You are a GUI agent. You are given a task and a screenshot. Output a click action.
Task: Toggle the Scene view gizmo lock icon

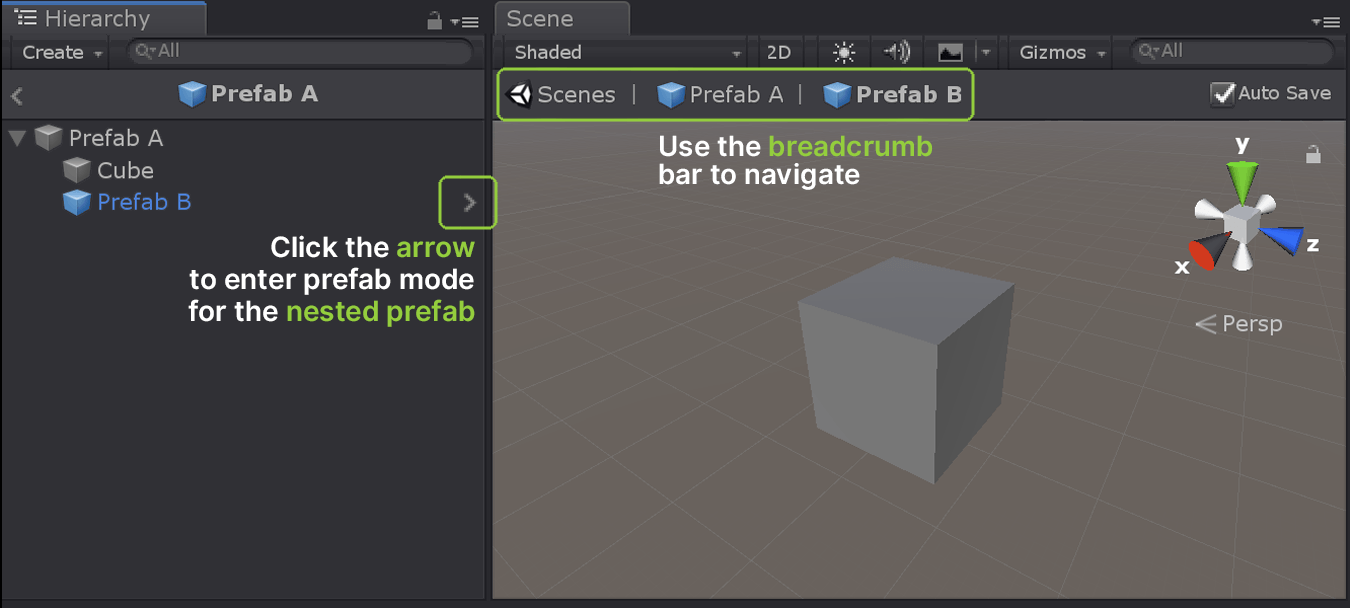[x=1313, y=154]
